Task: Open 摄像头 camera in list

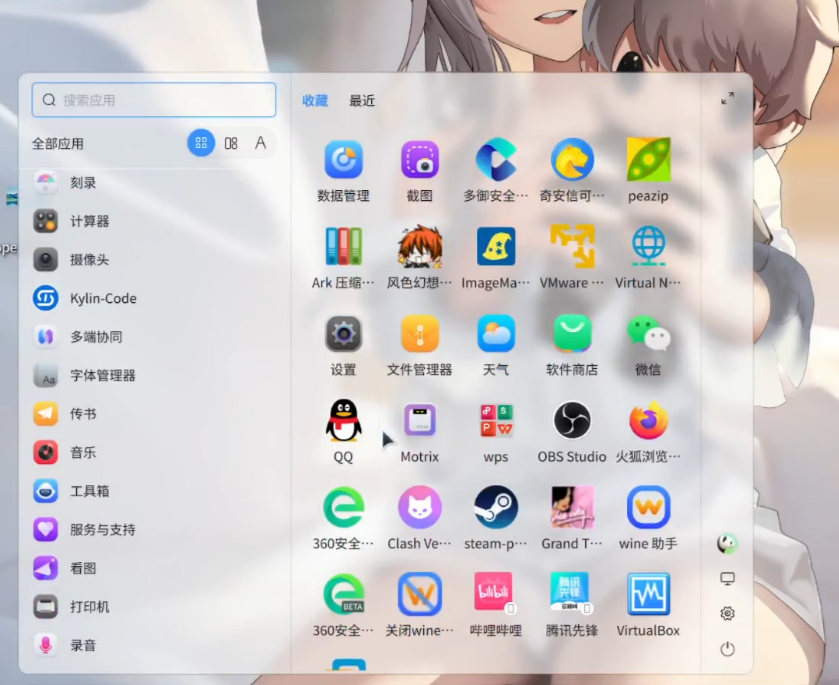Action: point(154,260)
